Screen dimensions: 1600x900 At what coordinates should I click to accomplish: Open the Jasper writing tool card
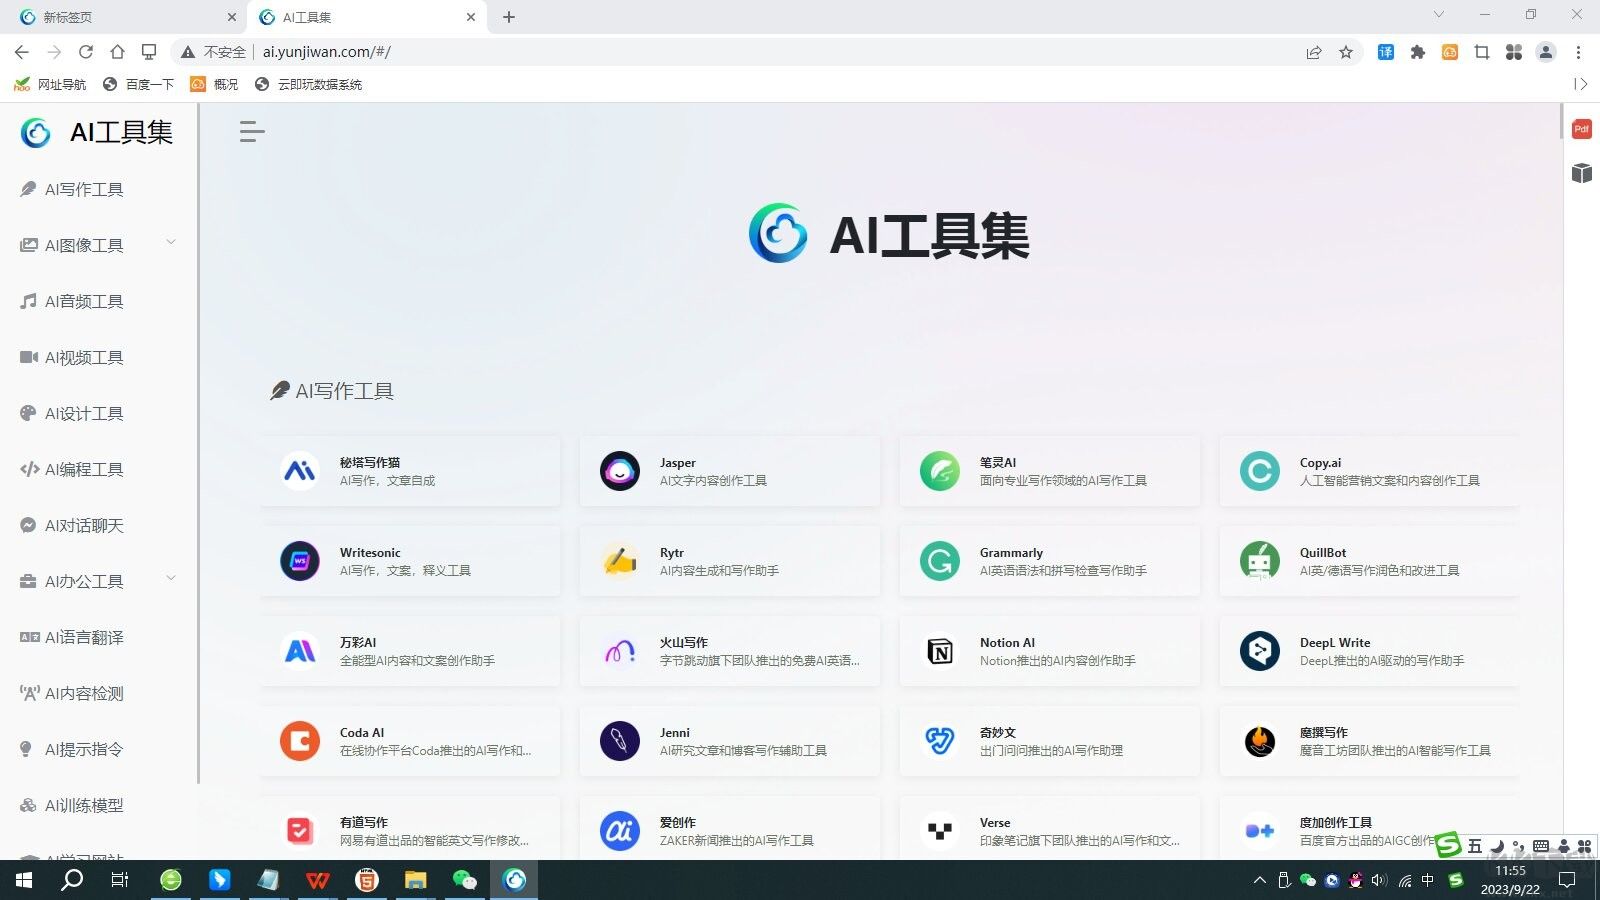point(729,470)
